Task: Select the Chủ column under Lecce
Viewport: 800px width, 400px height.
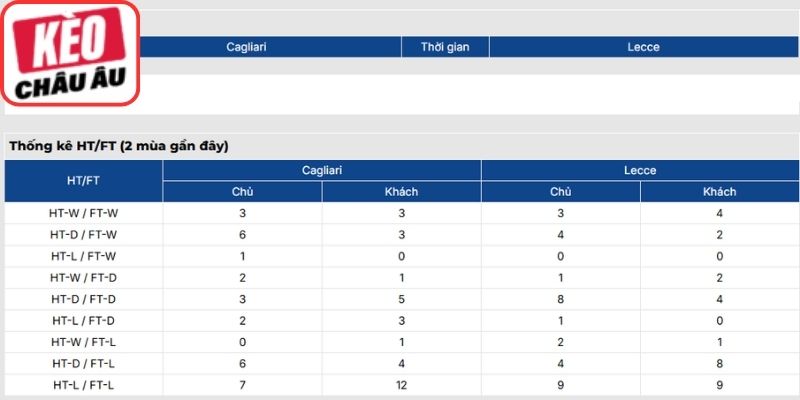Action: [560, 192]
